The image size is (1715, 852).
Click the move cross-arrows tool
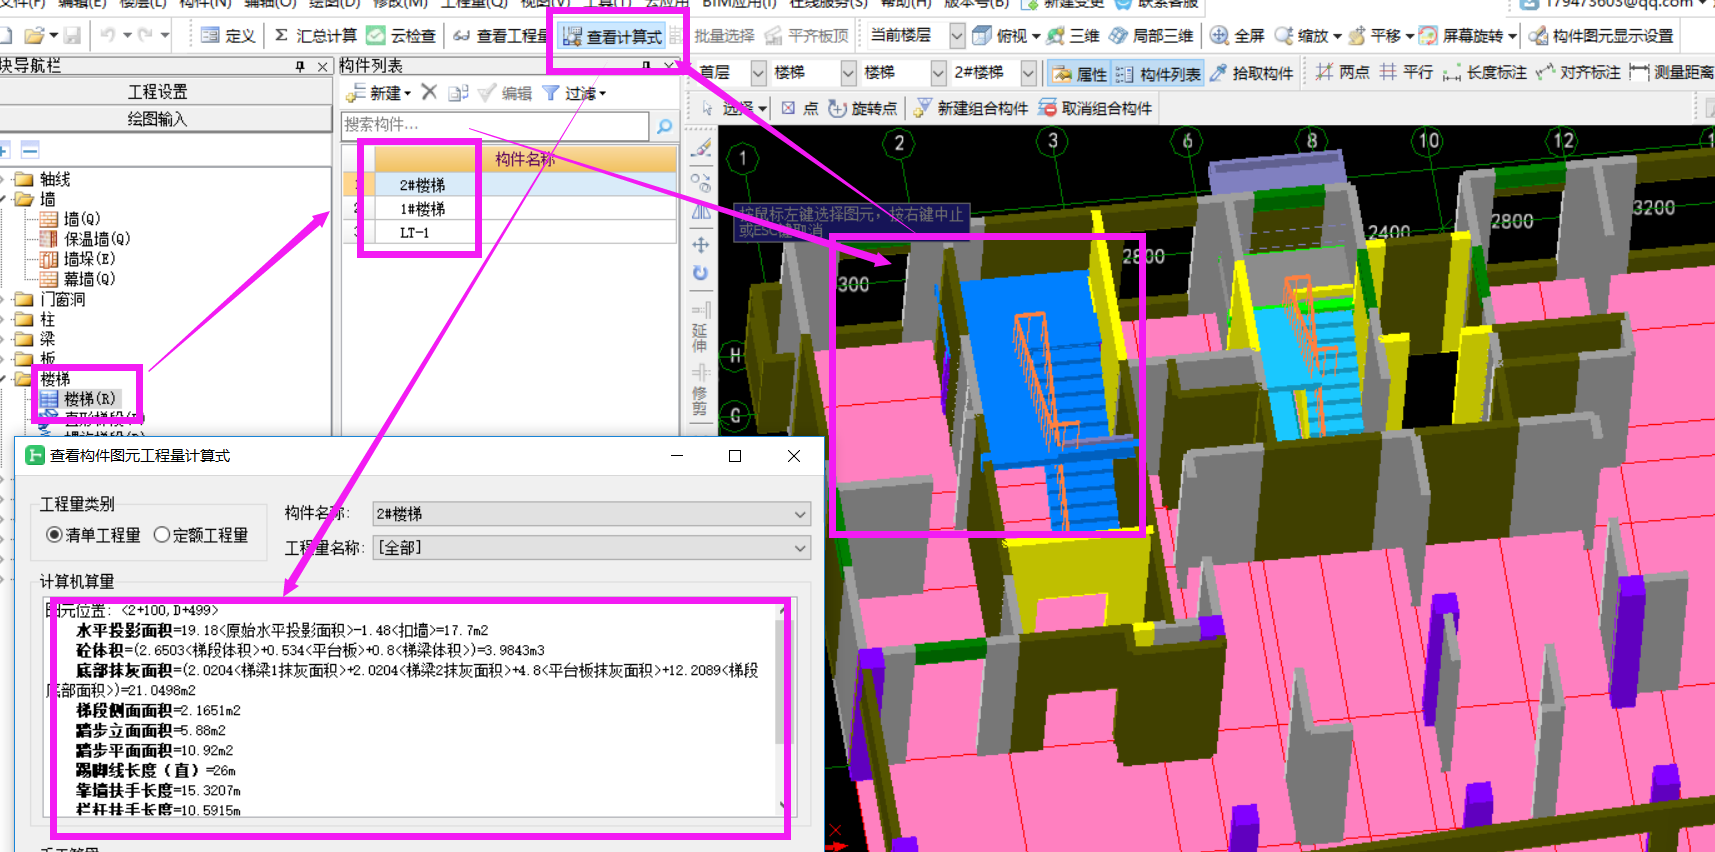click(x=701, y=244)
